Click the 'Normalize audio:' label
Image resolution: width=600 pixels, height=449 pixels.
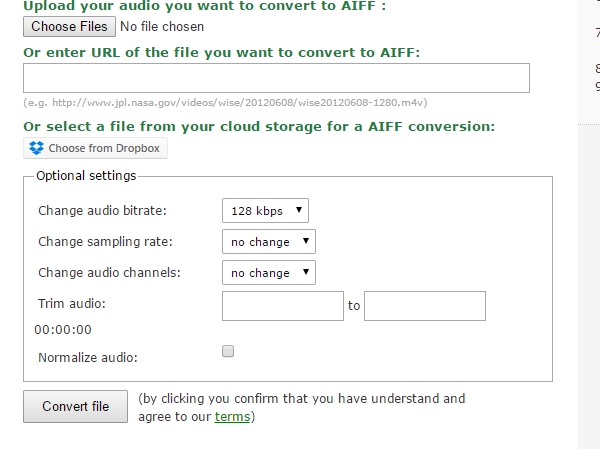[x=88, y=357]
